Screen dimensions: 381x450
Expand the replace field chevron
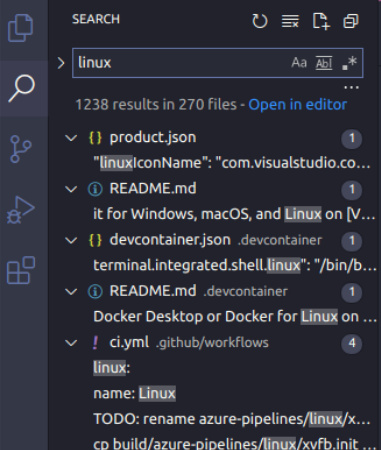[x=61, y=63]
